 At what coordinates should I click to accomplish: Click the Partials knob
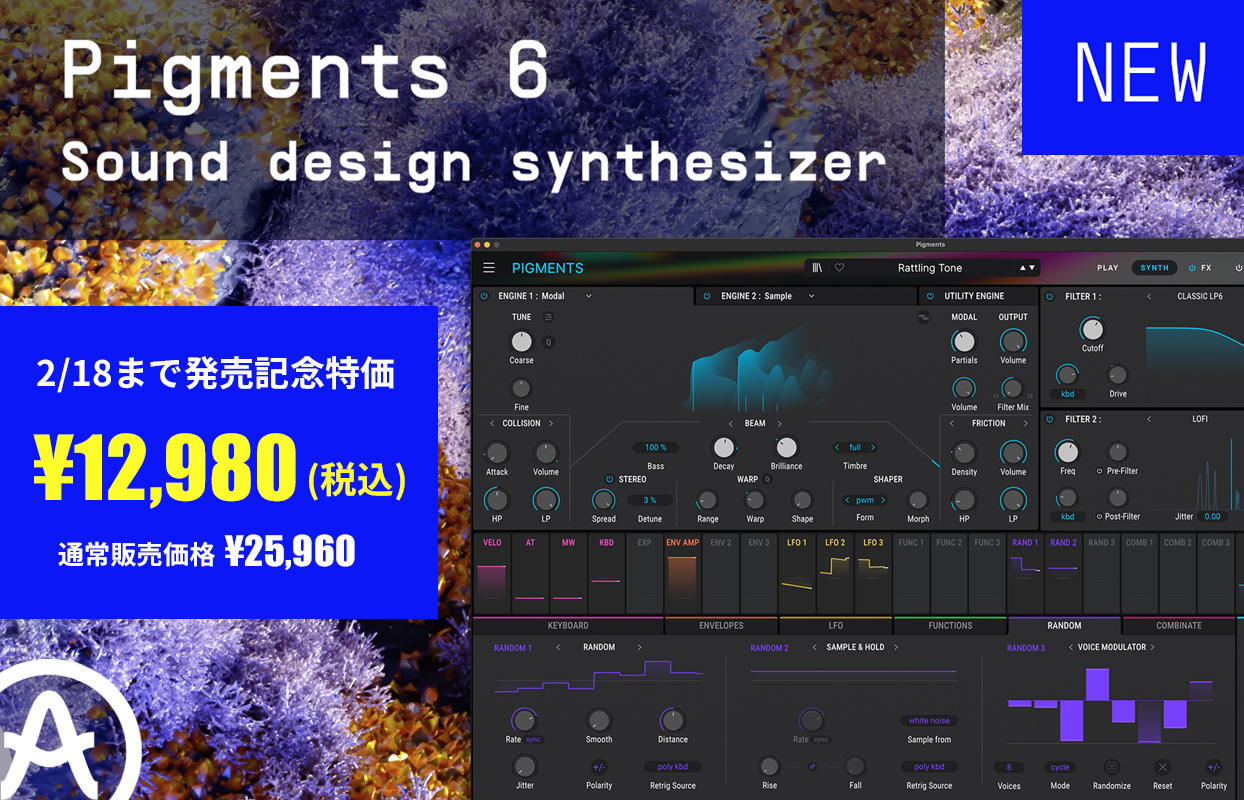[x=964, y=341]
